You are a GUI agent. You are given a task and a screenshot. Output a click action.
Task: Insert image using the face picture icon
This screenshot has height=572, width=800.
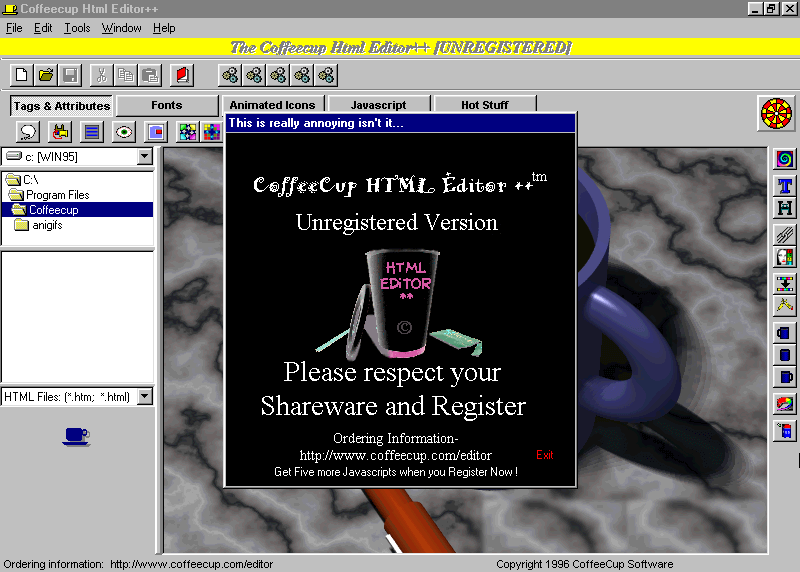pyautogui.click(x=785, y=257)
